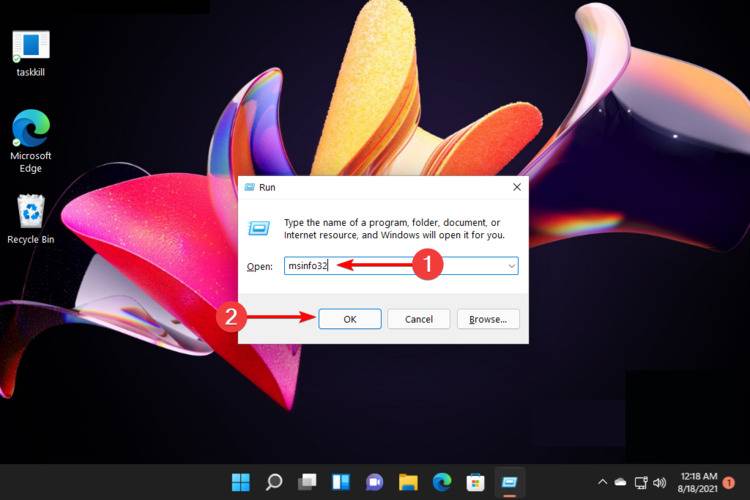This screenshot has width=750, height=500.
Task: Expand the Open field dropdown arrow
Action: pos(511,266)
